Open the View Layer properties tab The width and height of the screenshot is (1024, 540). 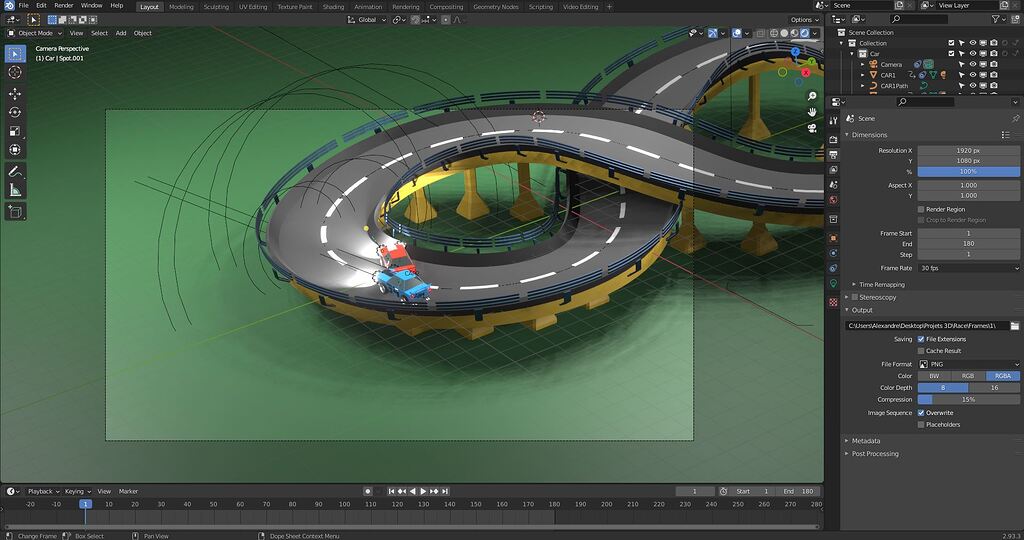833,170
